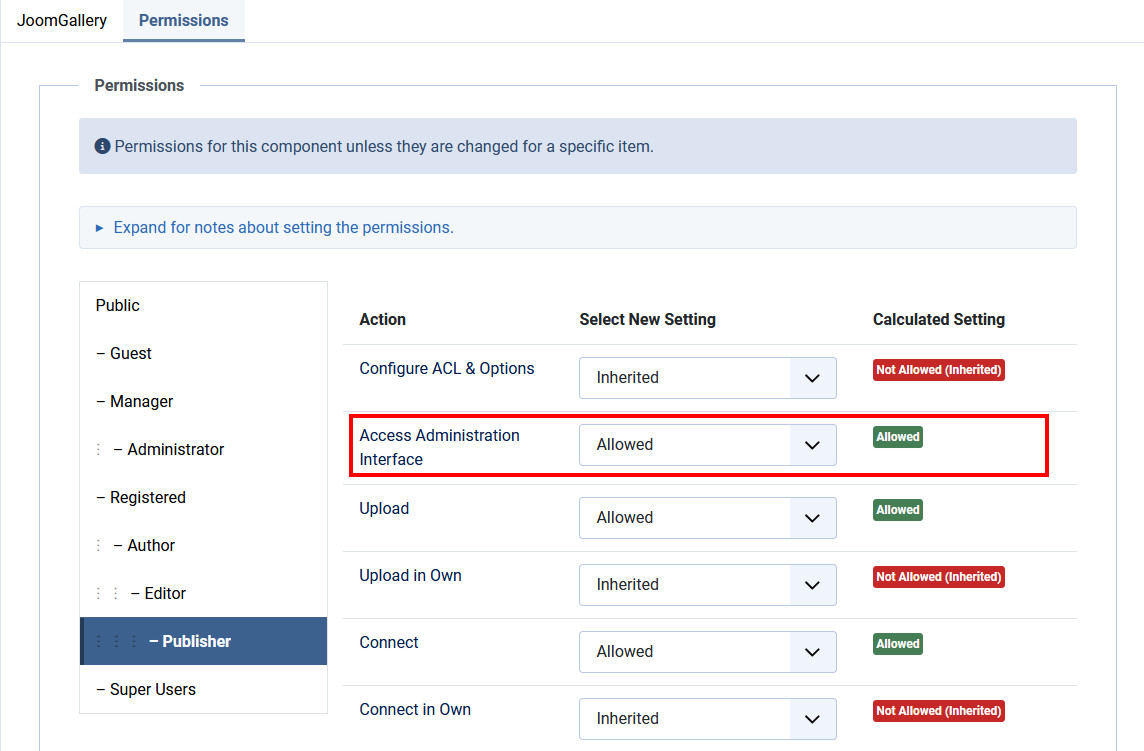1144x751 pixels.
Task: Open the Connect setting dropdown
Action: pyautogui.click(x=708, y=652)
